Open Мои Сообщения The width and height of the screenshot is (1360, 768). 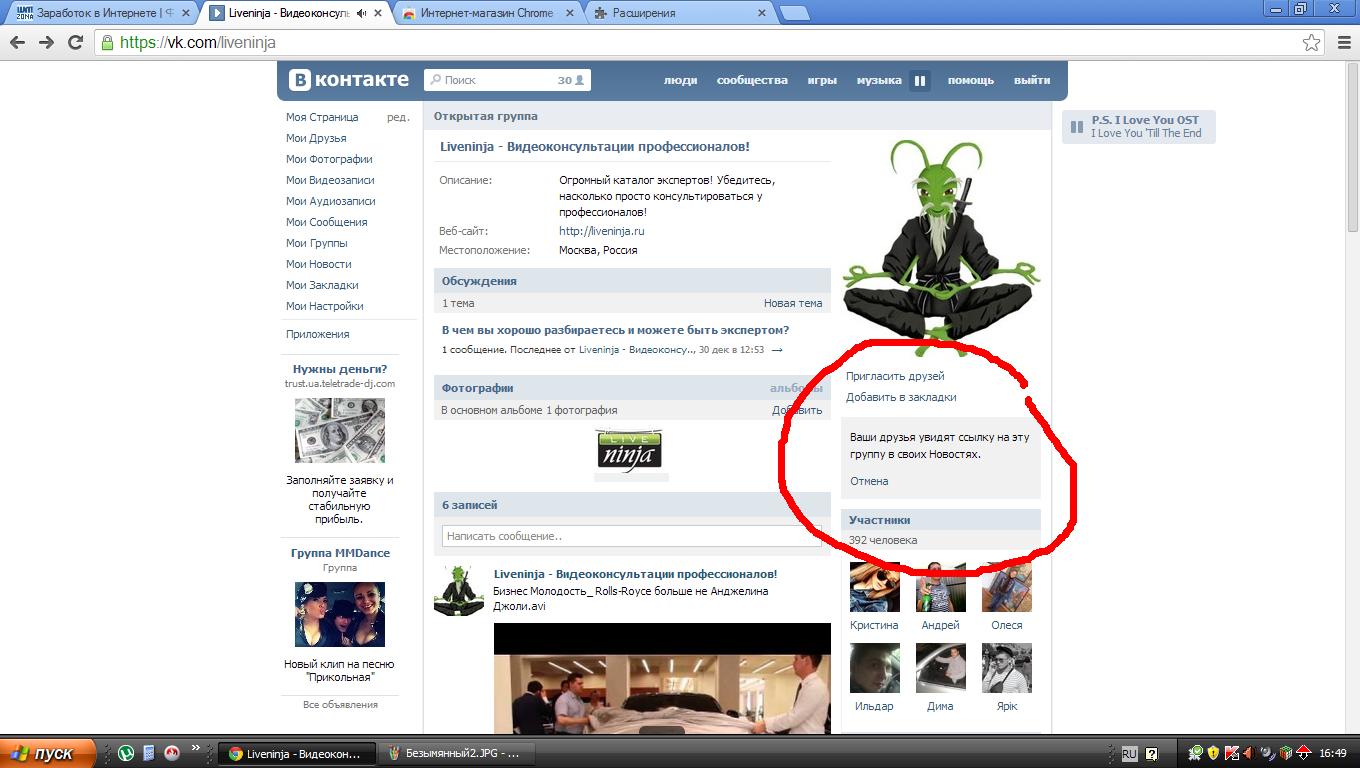[x=327, y=222]
